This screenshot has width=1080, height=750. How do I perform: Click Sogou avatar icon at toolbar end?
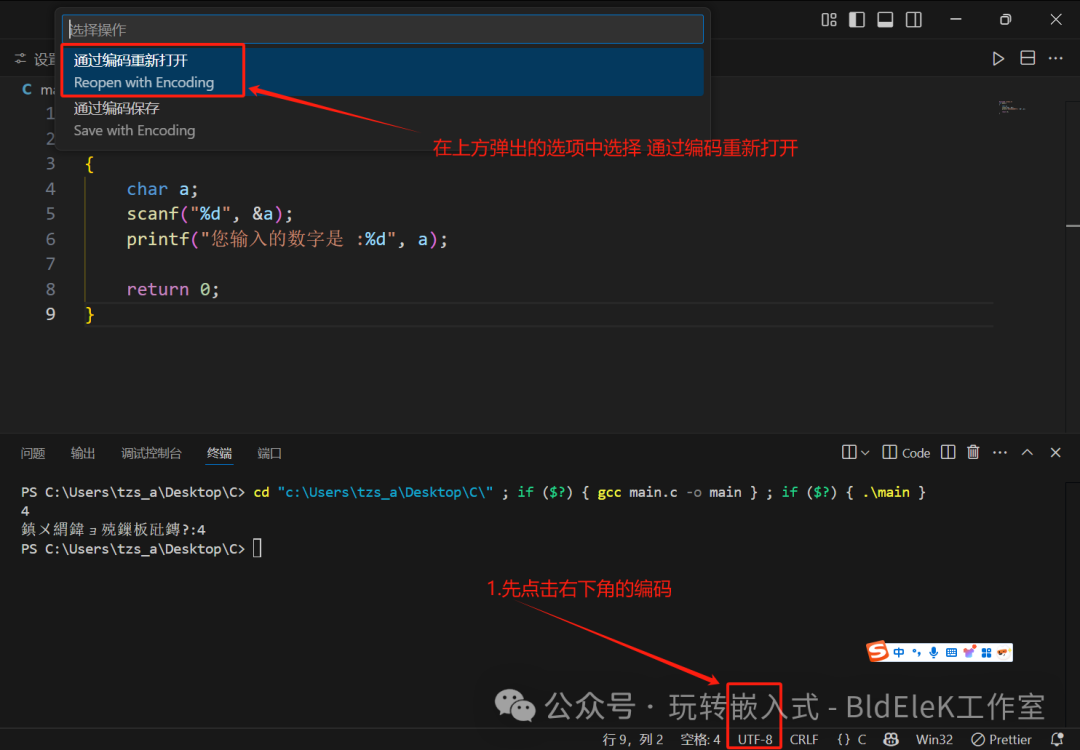(x=1003, y=652)
